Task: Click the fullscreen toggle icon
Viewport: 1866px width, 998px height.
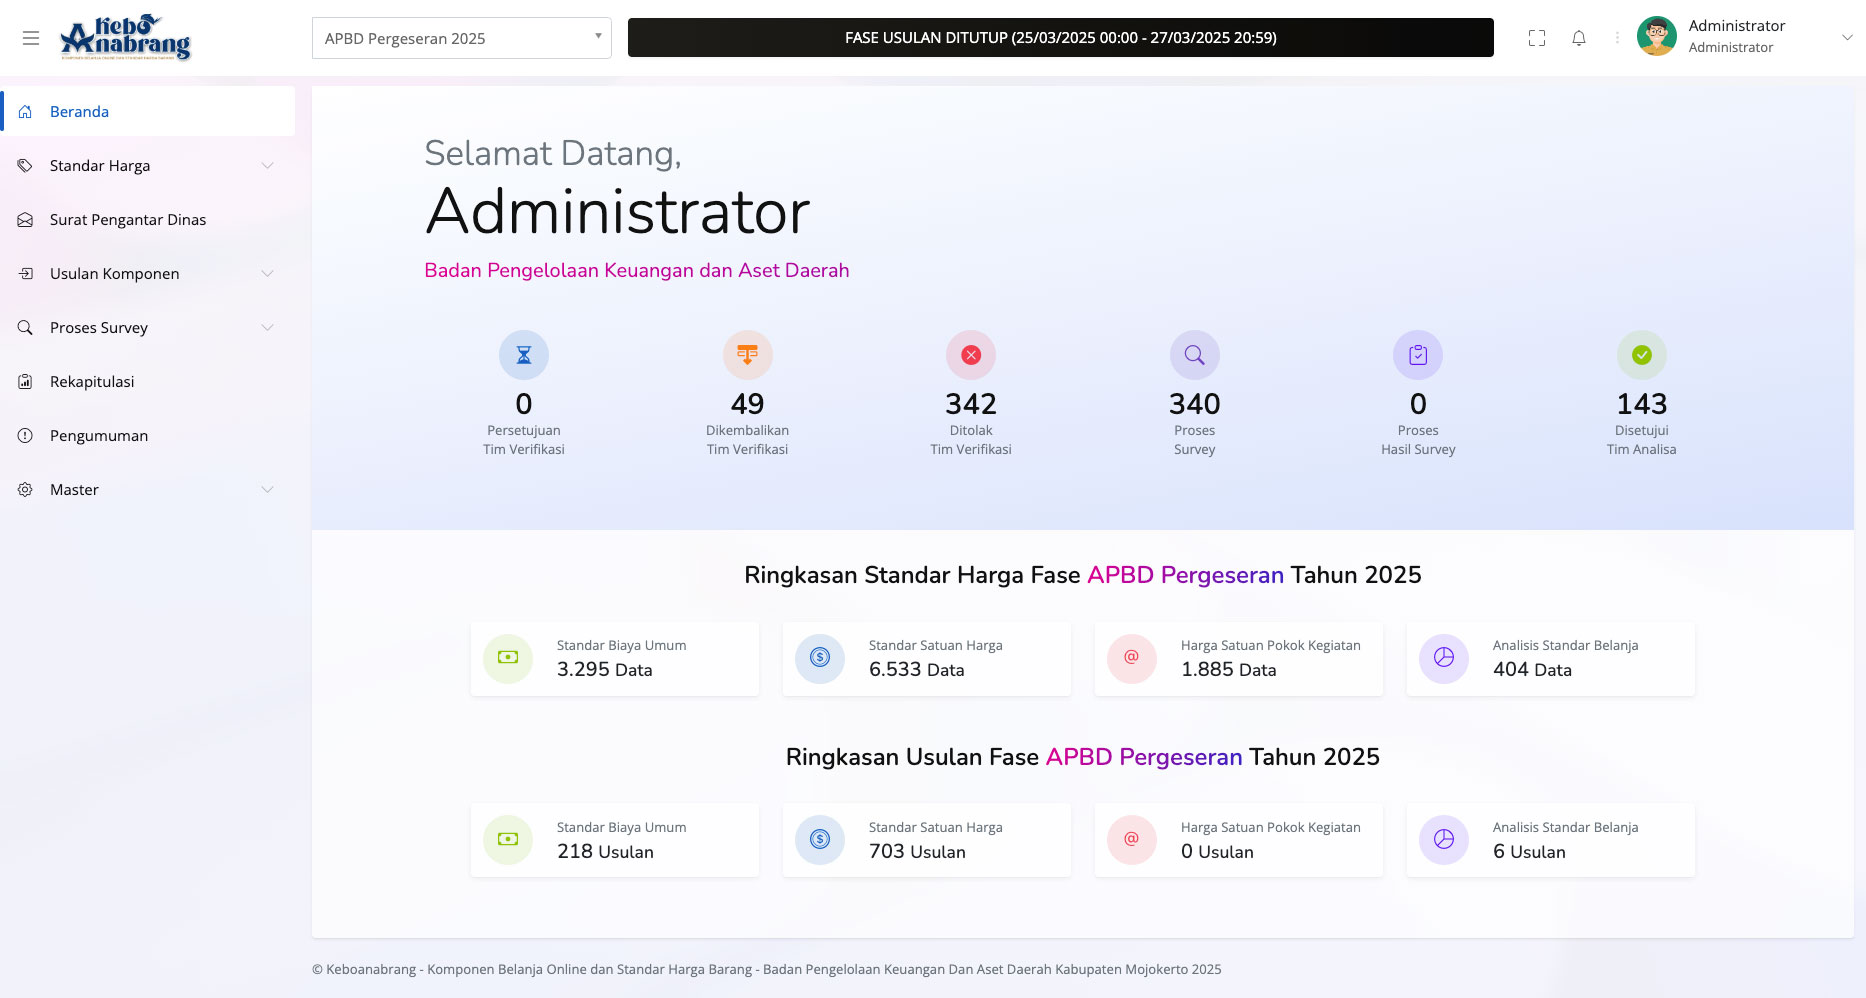Action: click(x=1537, y=38)
